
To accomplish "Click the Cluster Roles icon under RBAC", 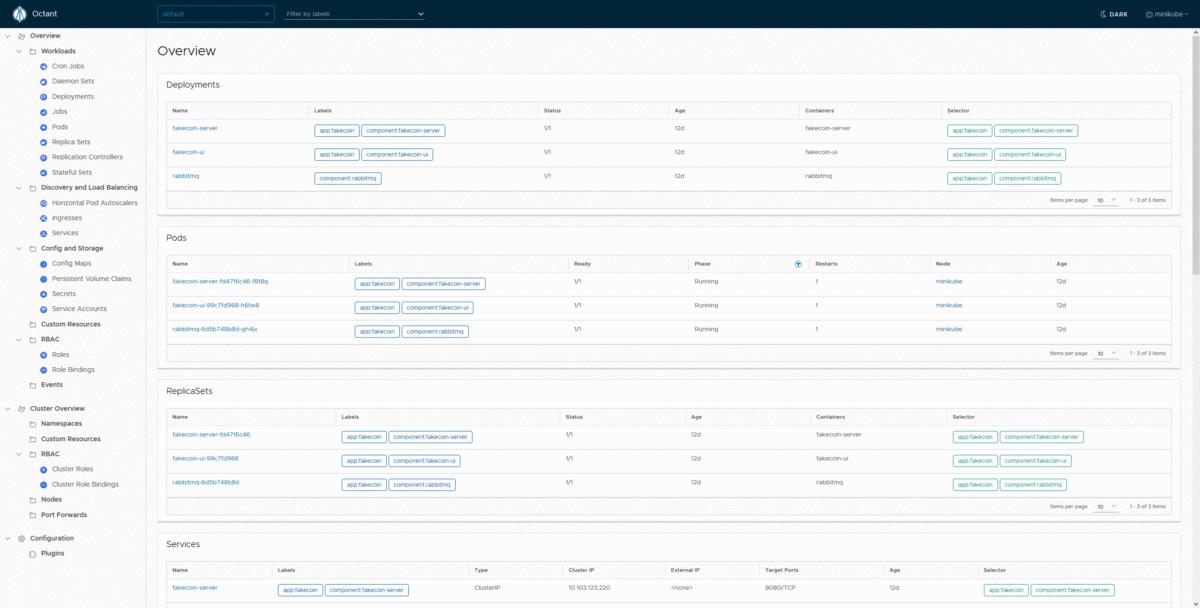I will click(42, 468).
